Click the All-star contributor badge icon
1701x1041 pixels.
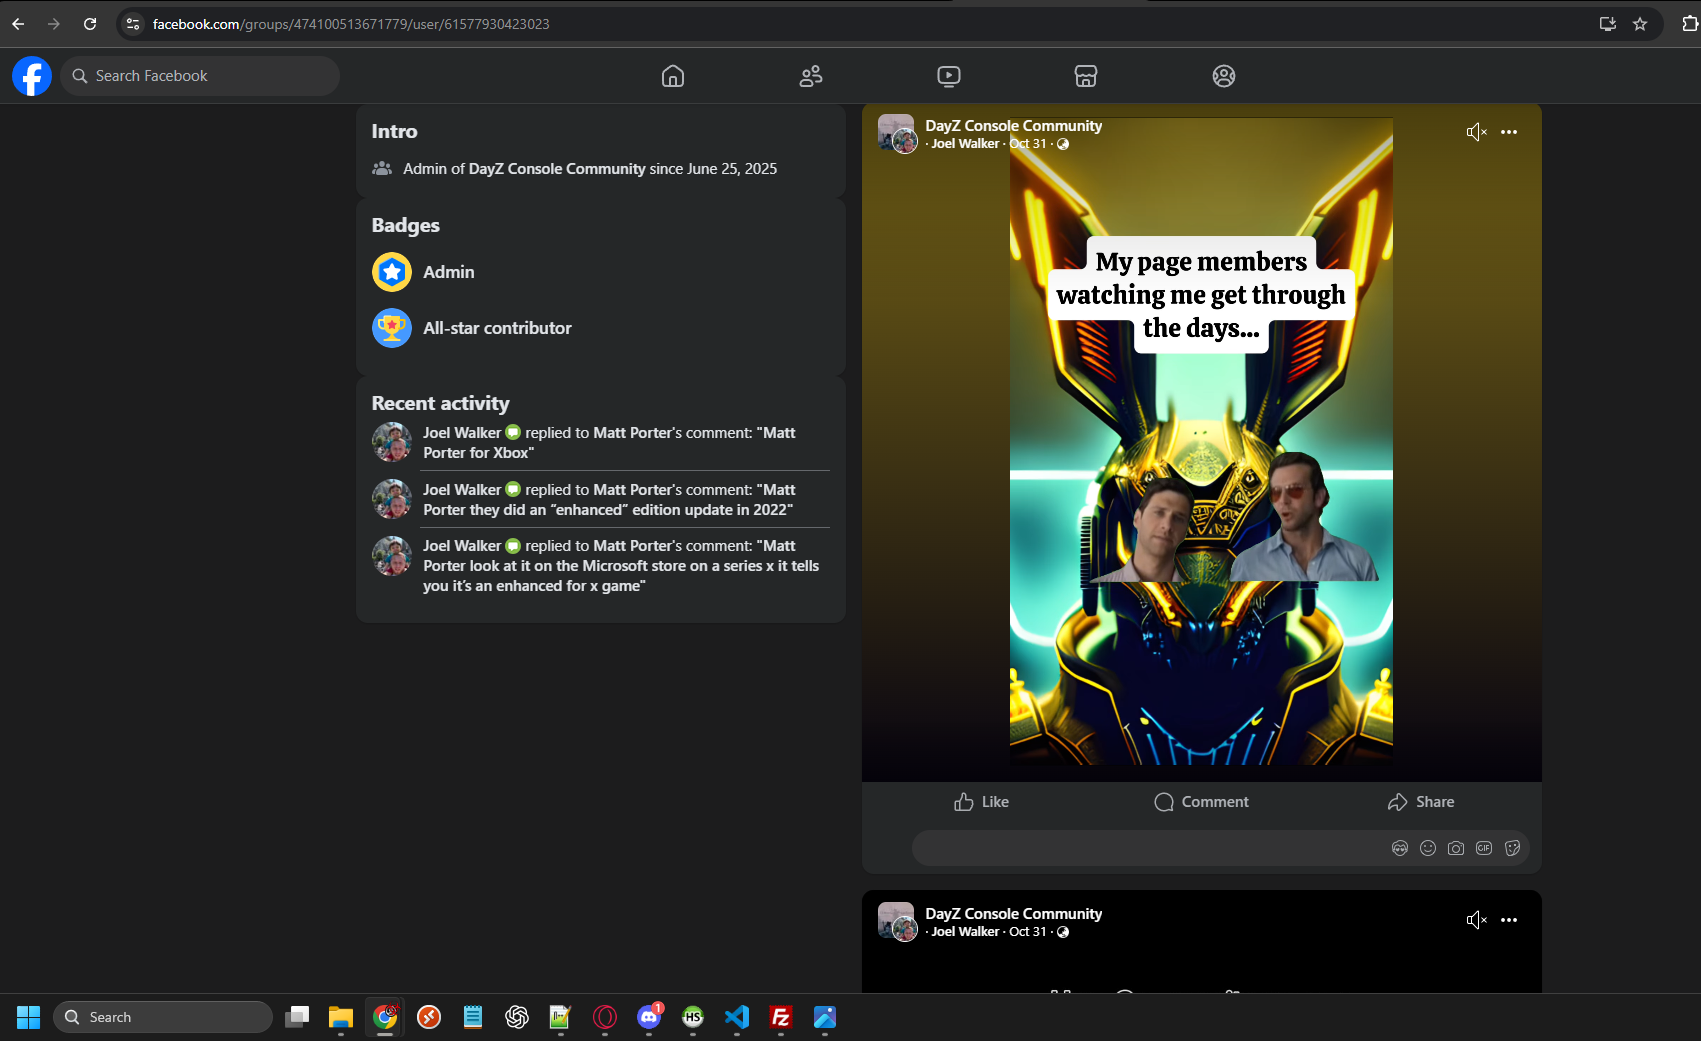(x=392, y=328)
